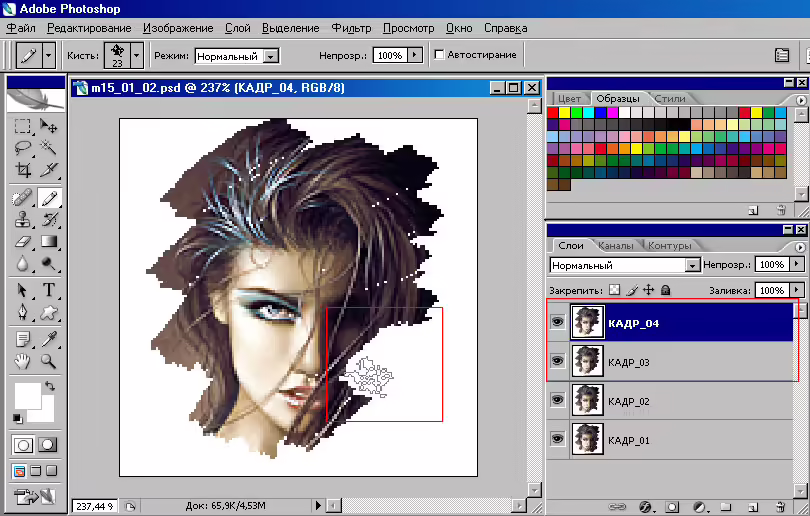Open the foreground color picker
This screenshot has width=810, height=516.
[27, 396]
